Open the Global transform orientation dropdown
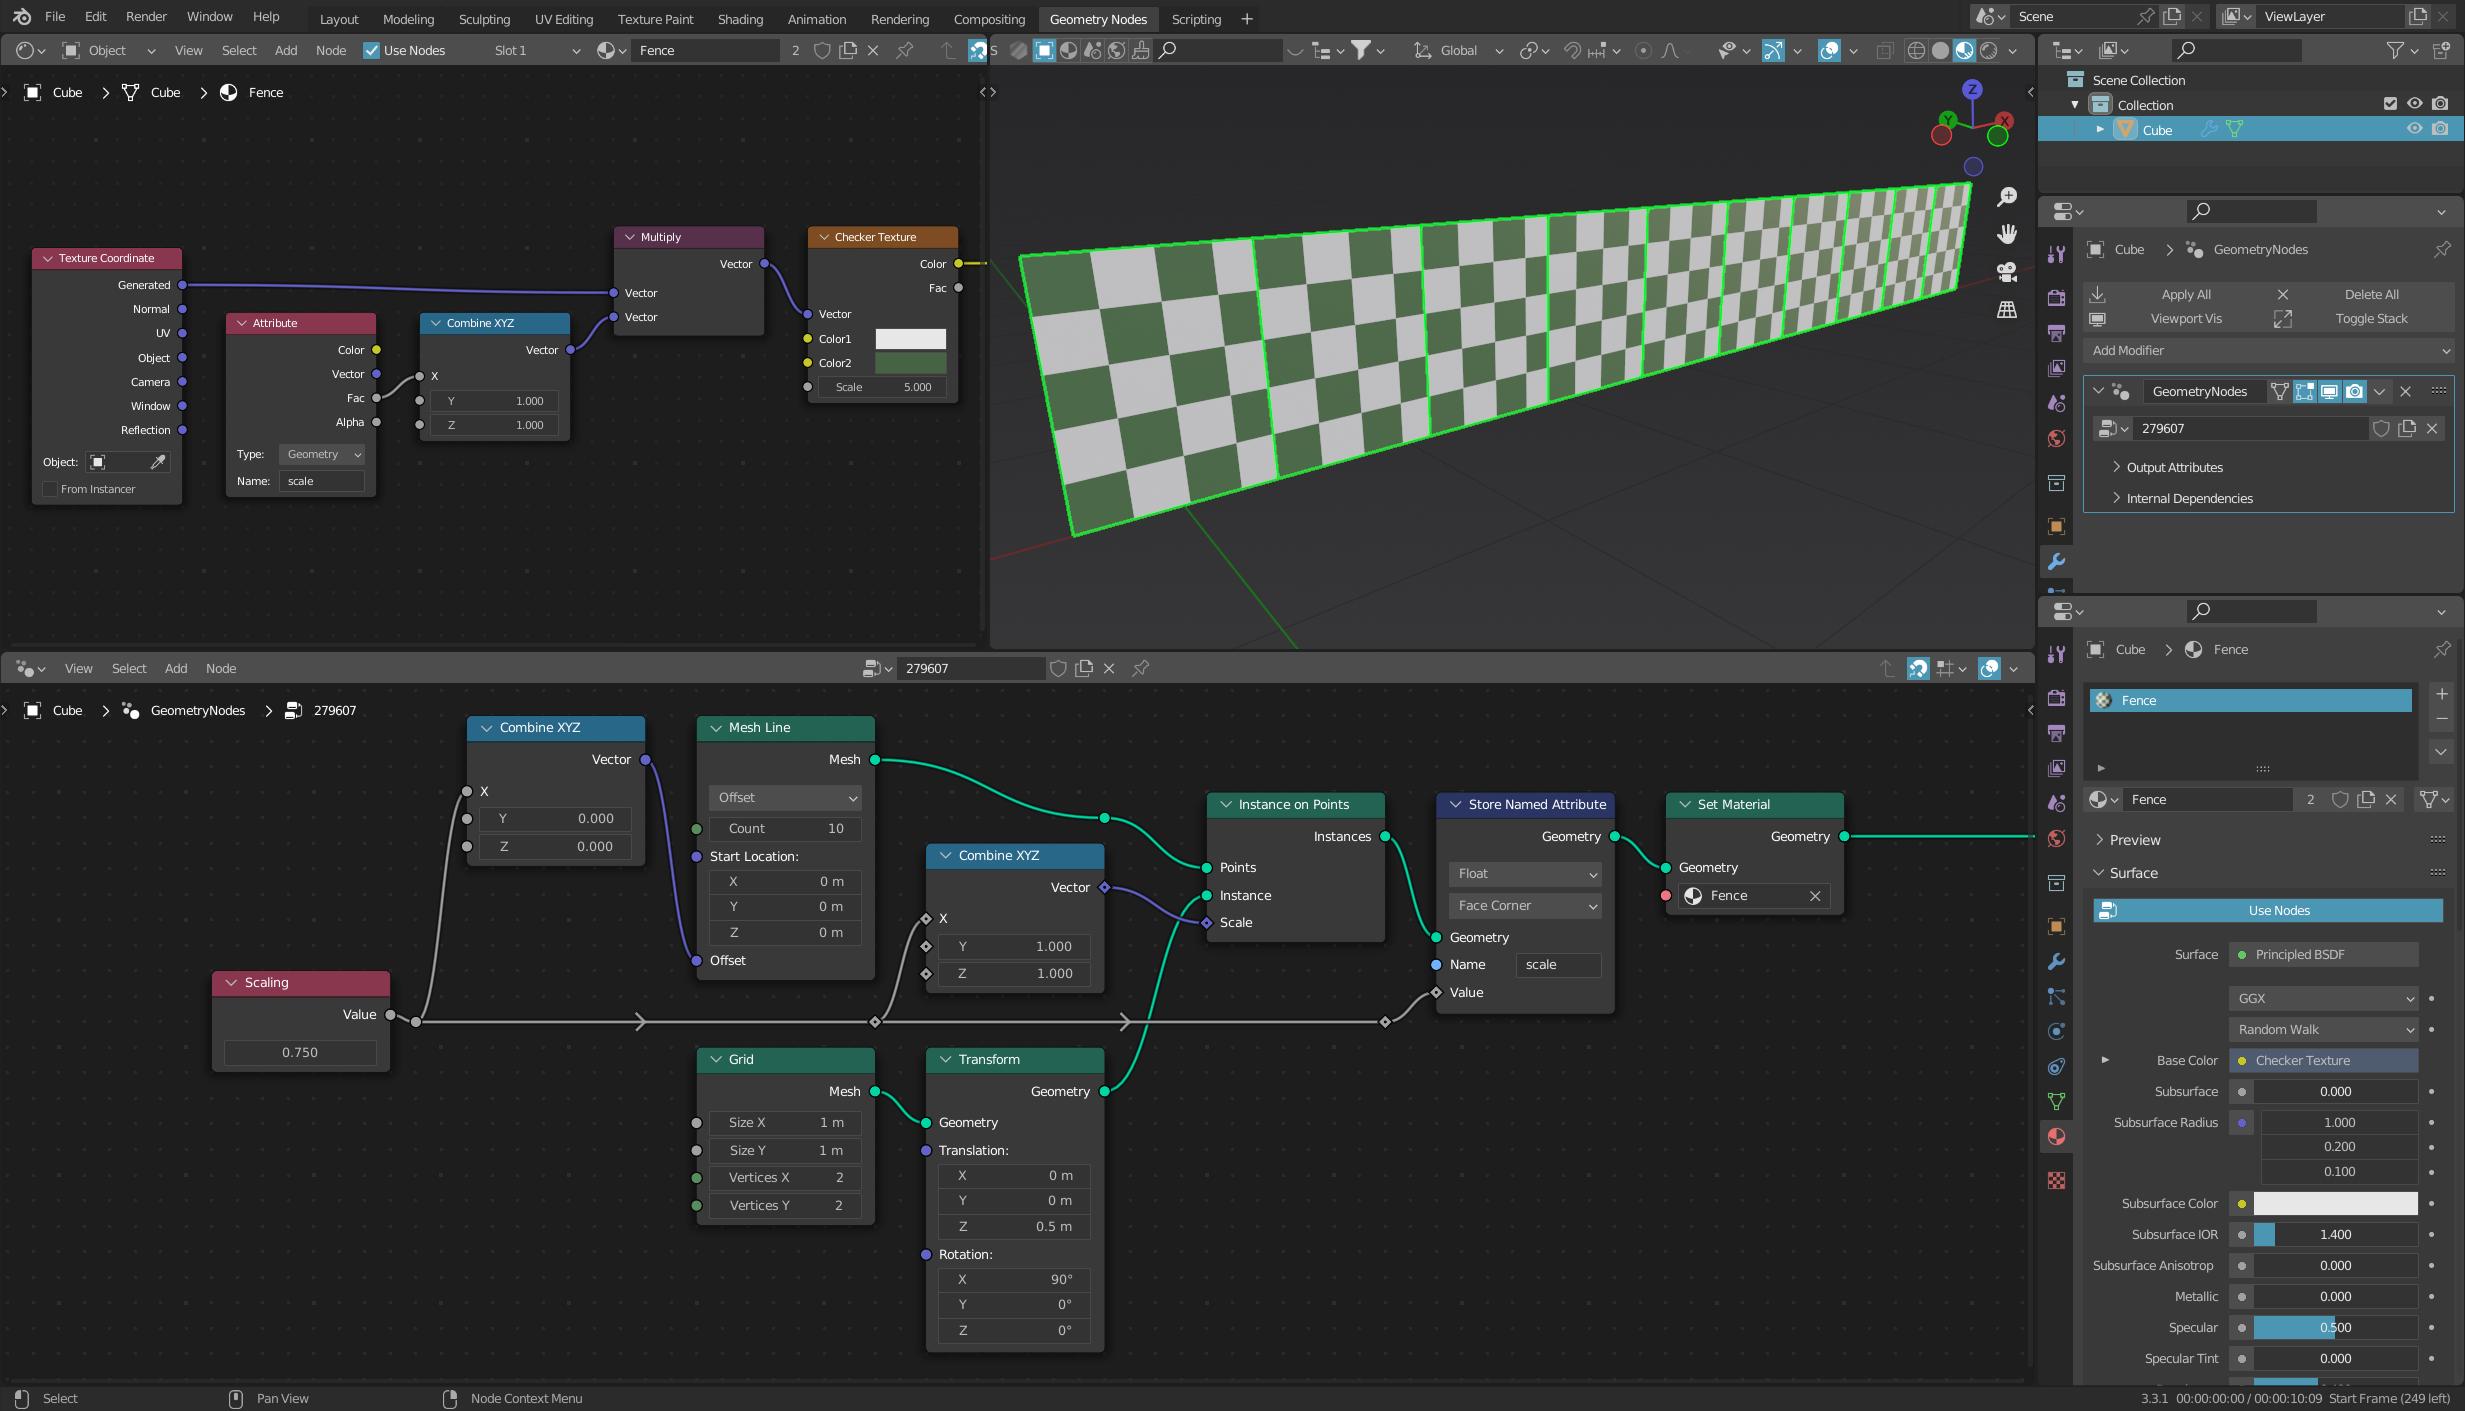This screenshot has height=1411, width=2465. [x=1458, y=50]
